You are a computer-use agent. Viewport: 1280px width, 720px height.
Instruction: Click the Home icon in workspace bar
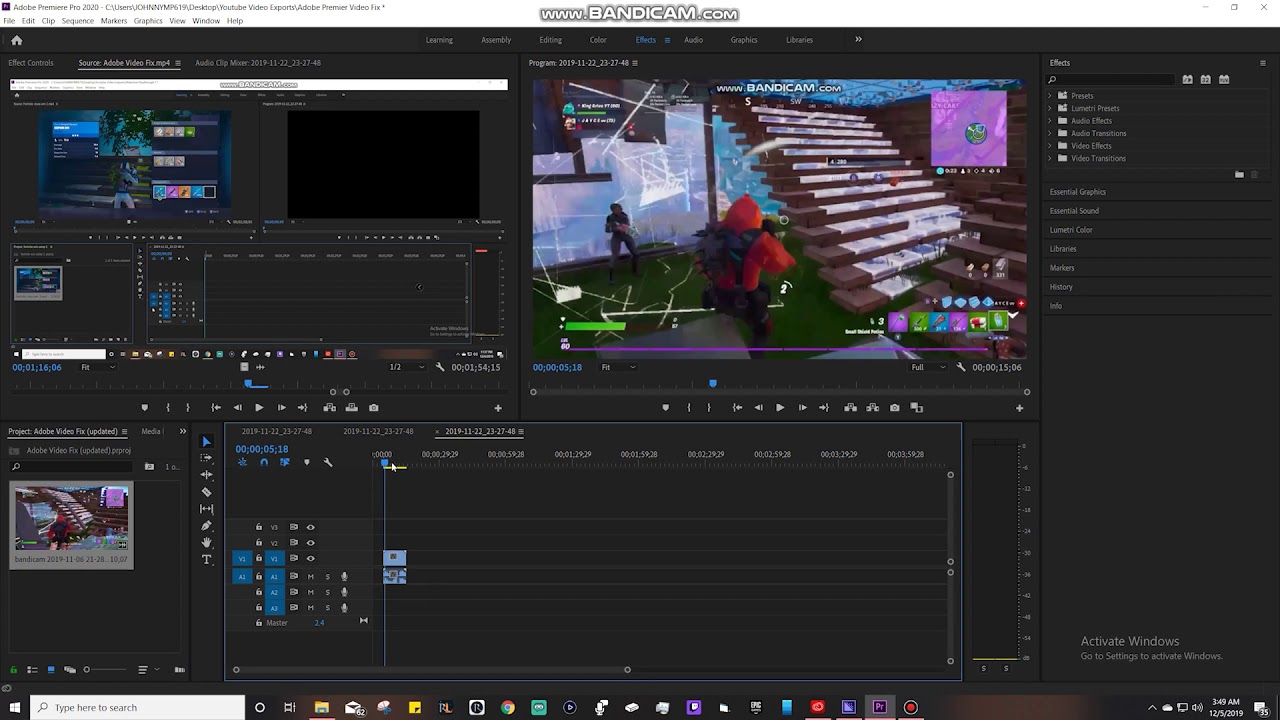click(16, 40)
